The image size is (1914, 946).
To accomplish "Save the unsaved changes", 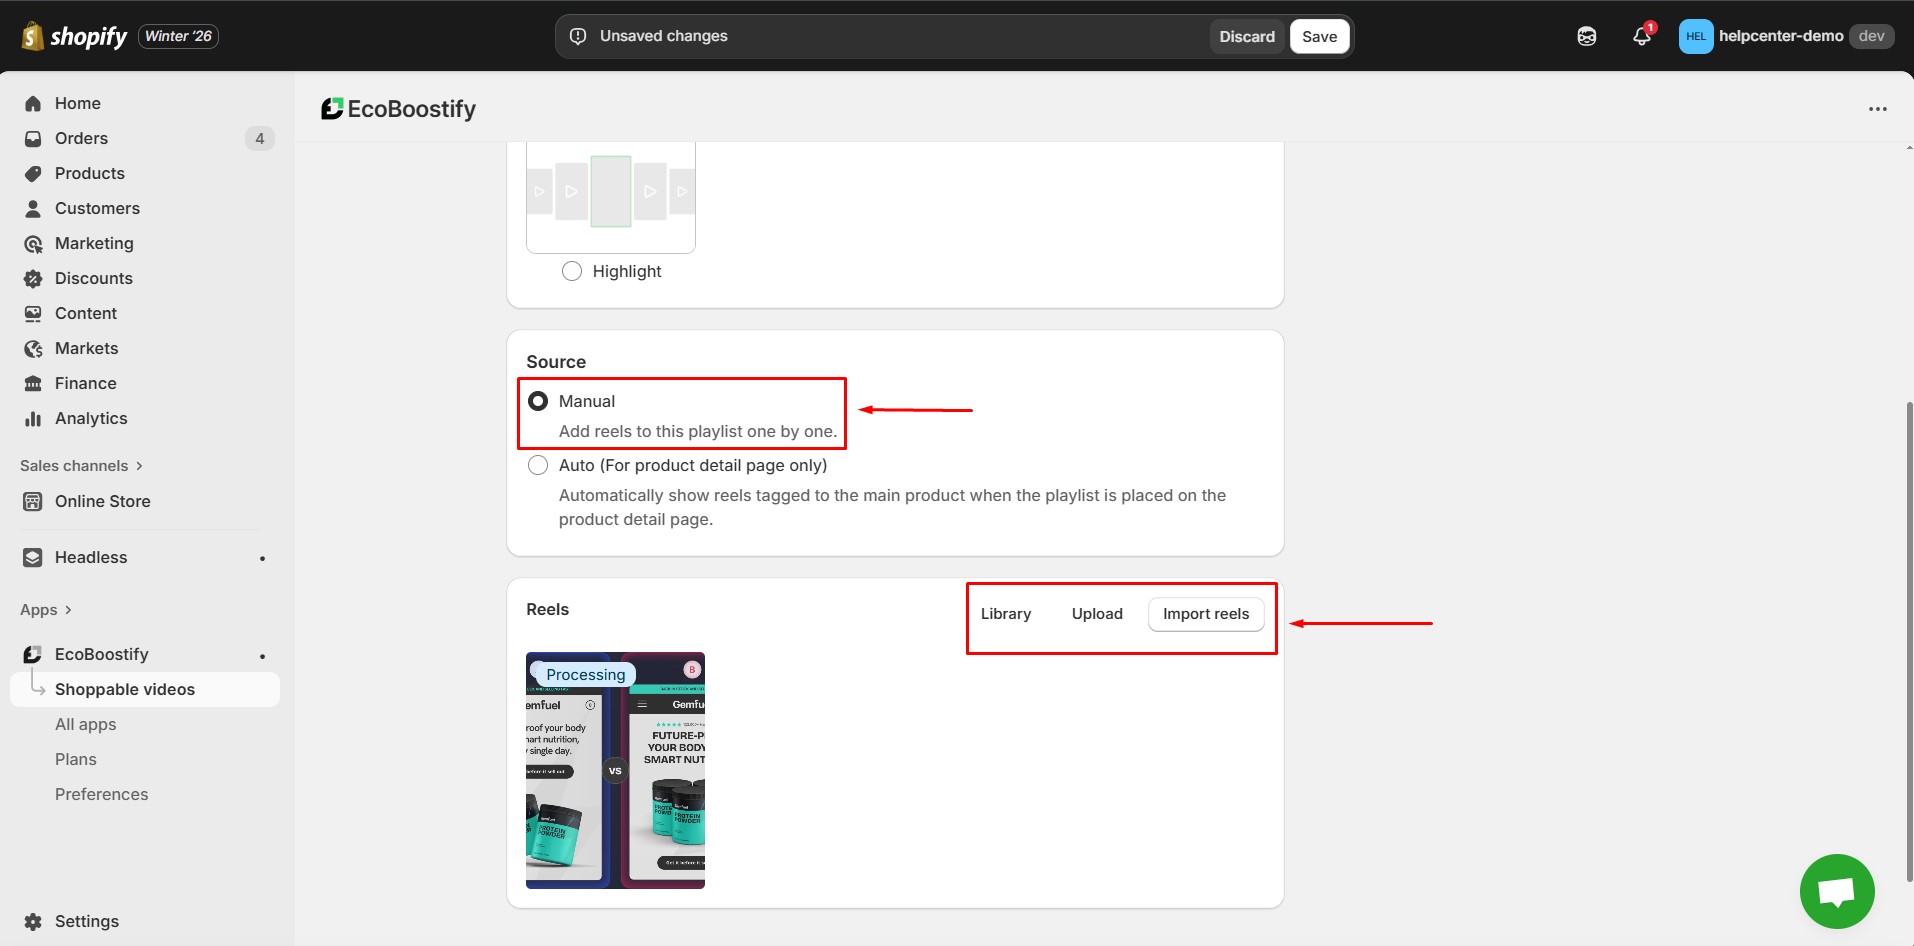I will coord(1319,36).
